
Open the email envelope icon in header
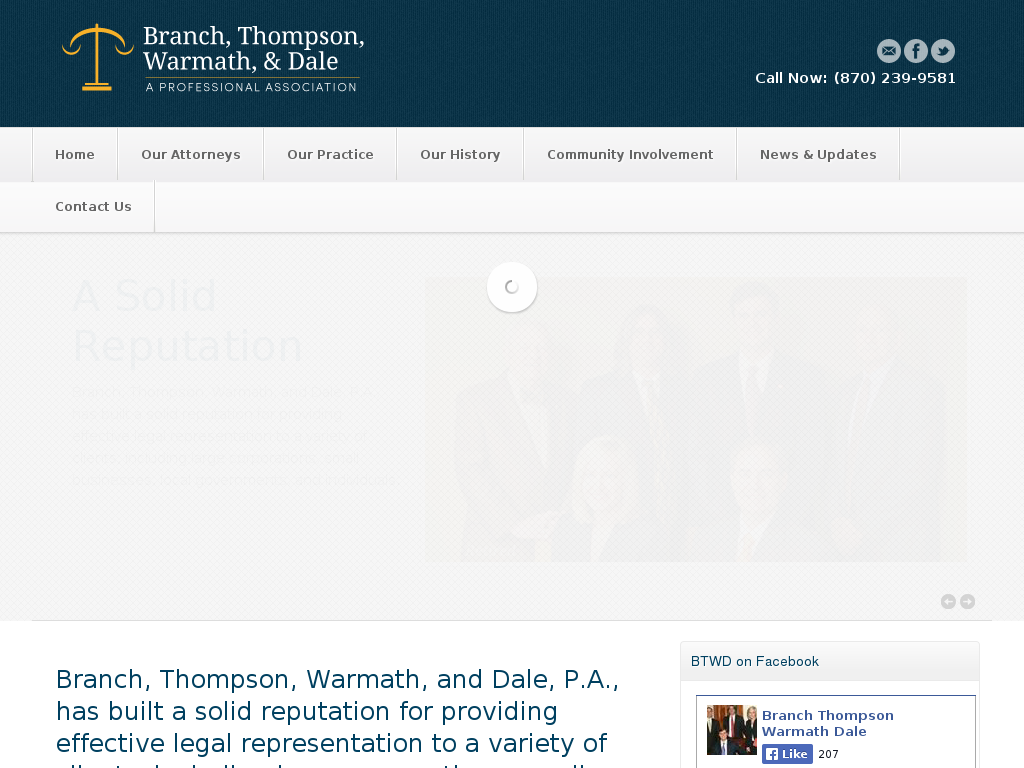coord(888,51)
